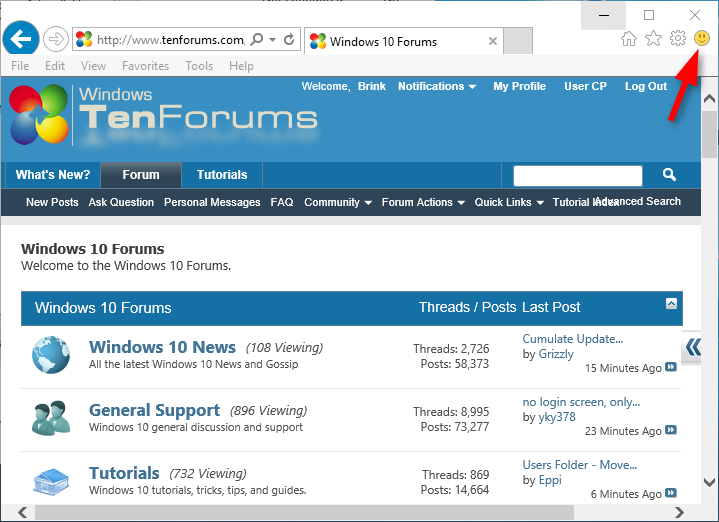Click the globe icon for Windows 10 News

tap(51, 355)
